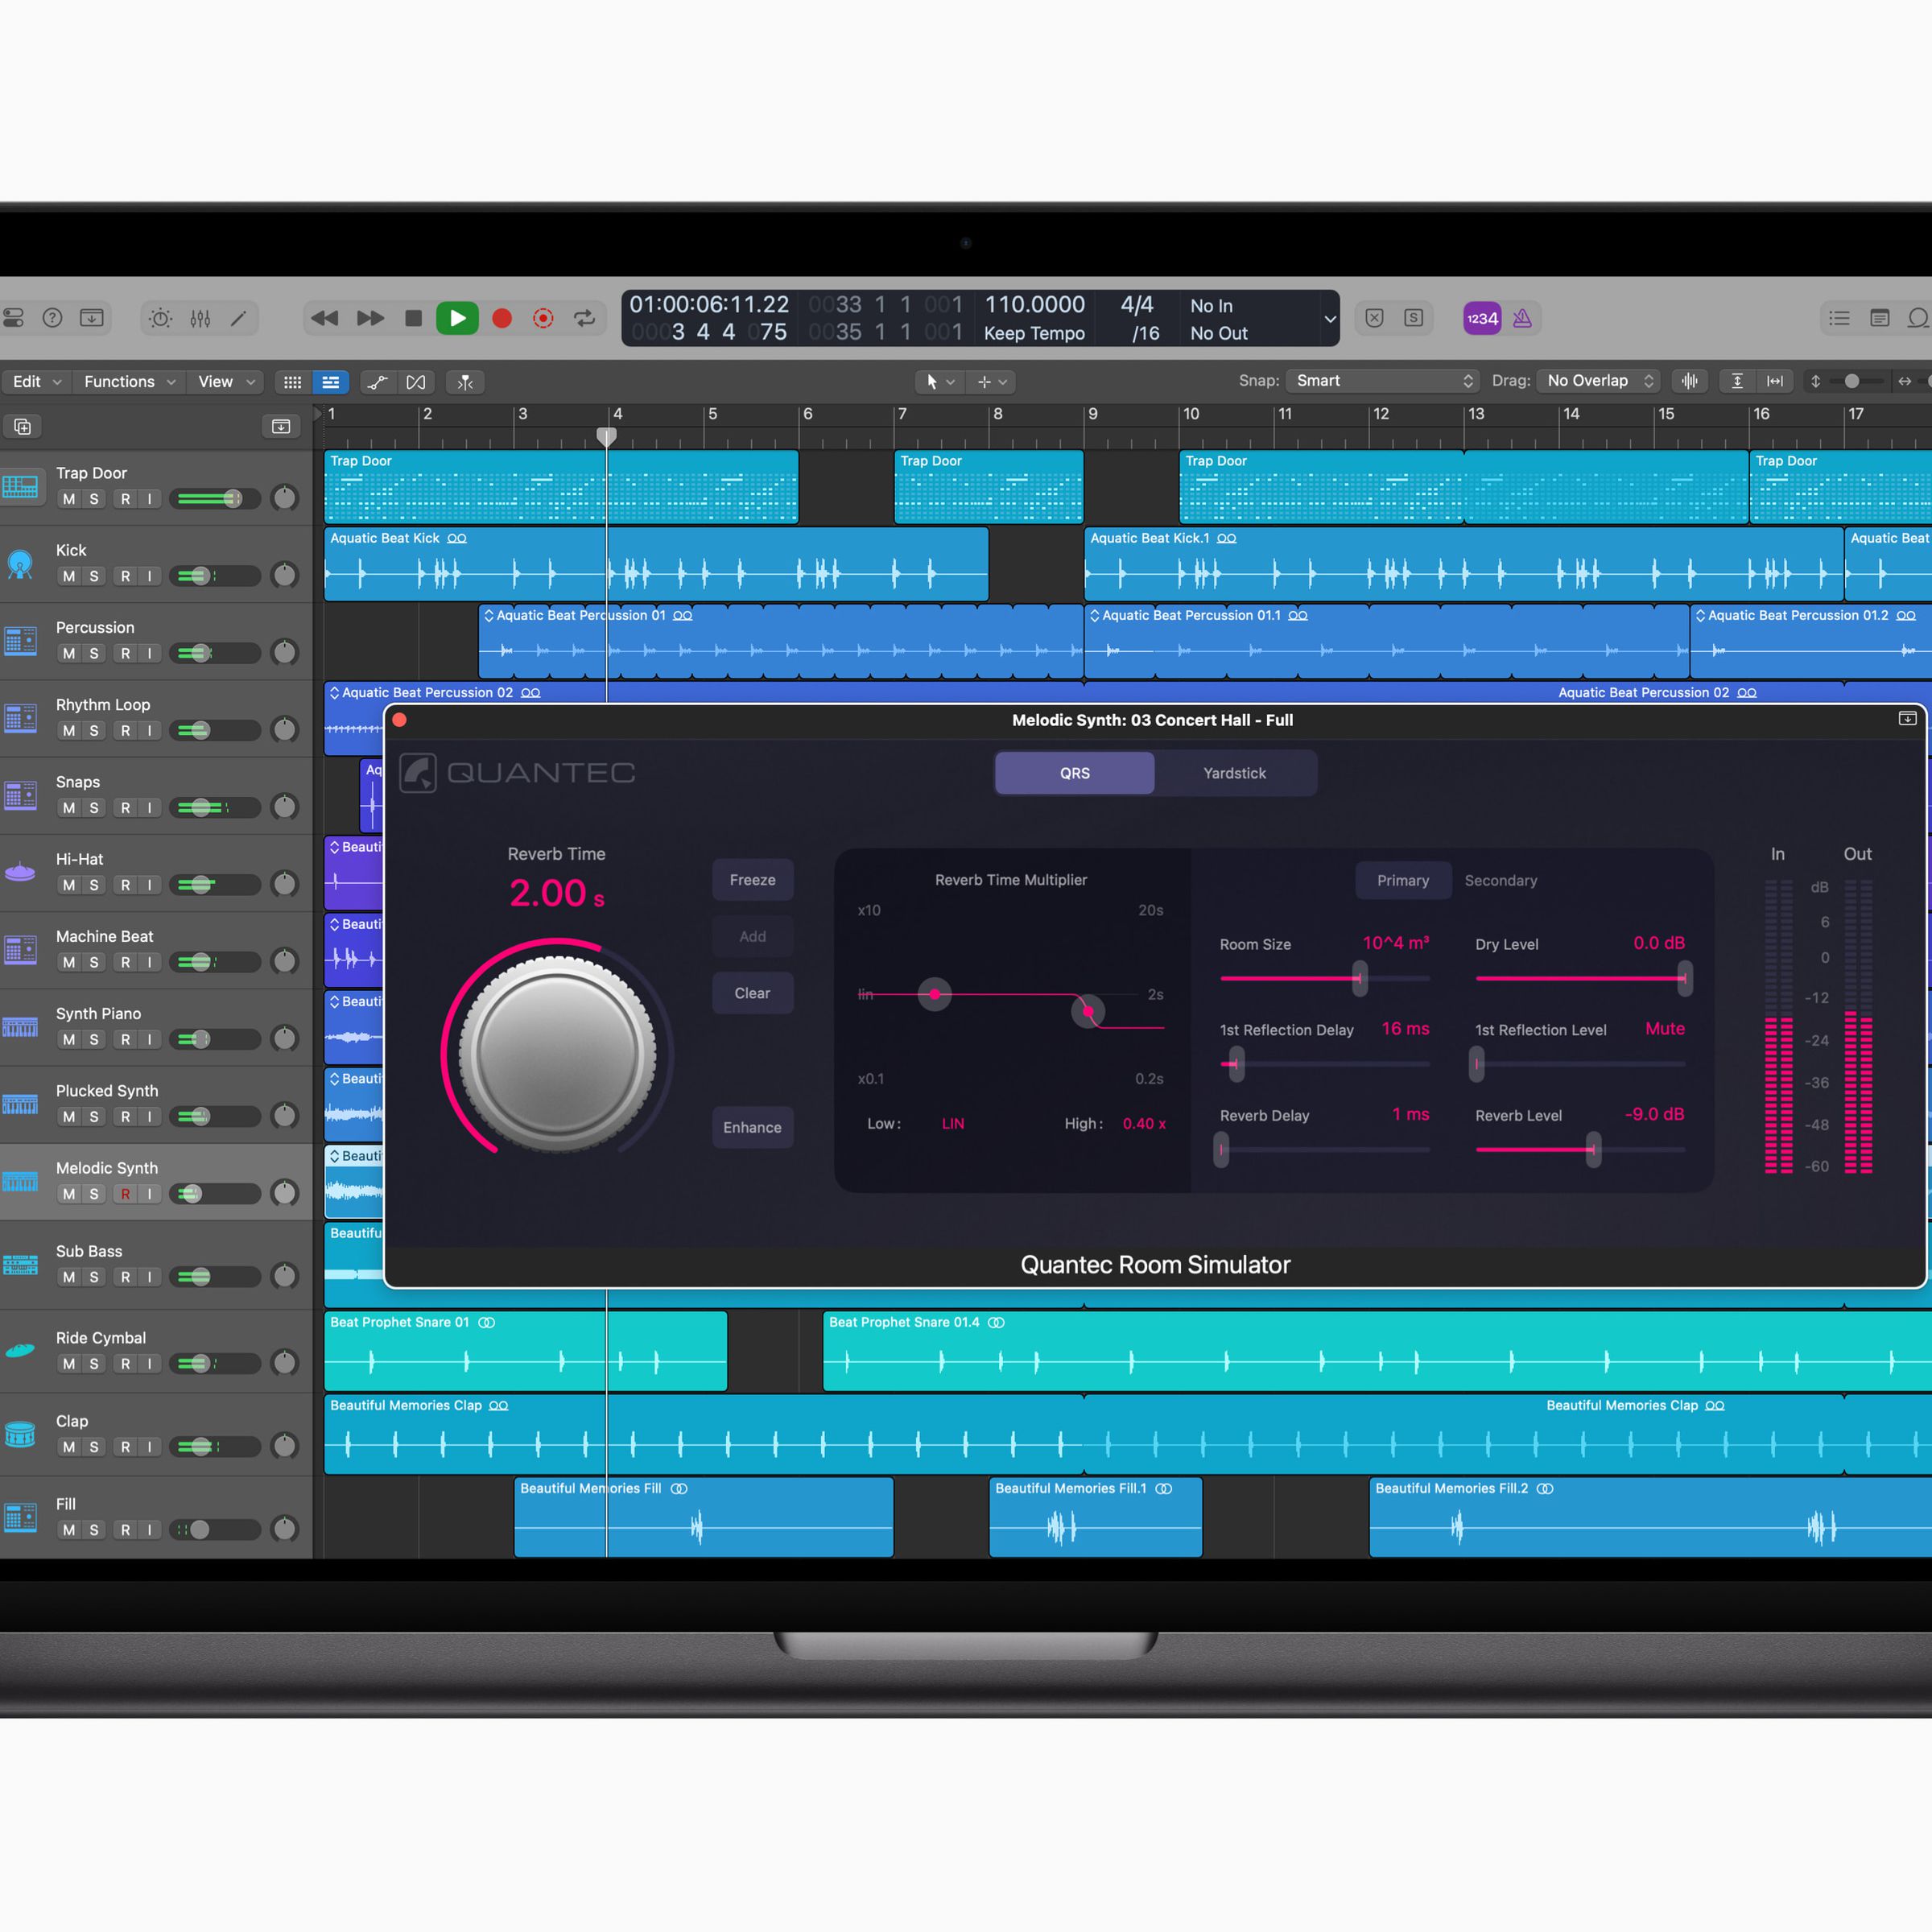Enable input monitoring on Percussion track
This screenshot has height=1932, width=1932.
(149, 653)
